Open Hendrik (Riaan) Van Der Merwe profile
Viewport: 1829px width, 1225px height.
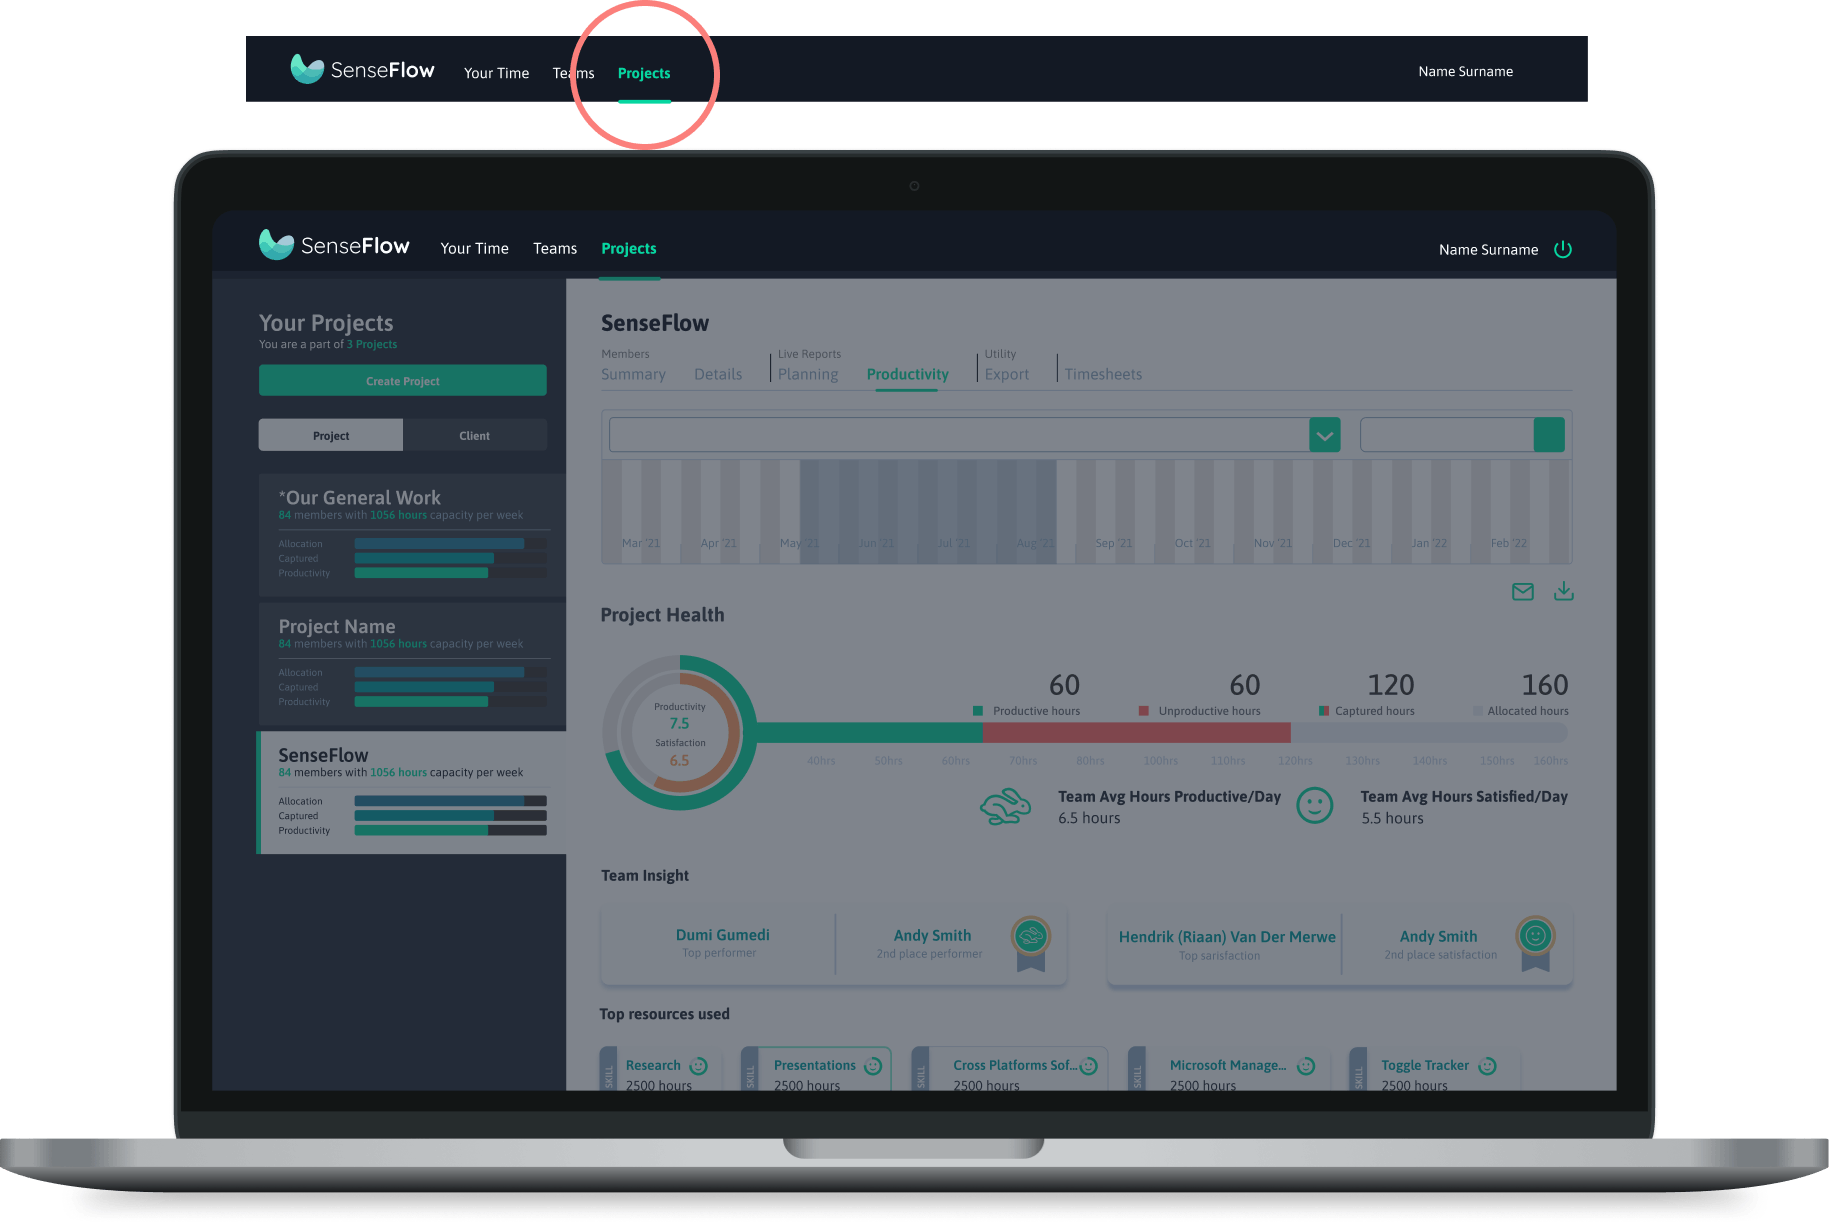1227,937
